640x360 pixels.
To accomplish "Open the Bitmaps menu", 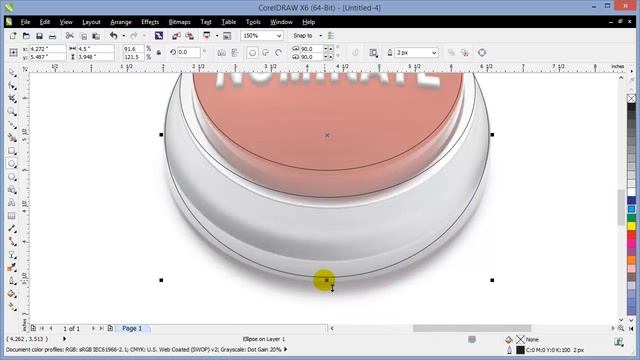I will [180, 22].
